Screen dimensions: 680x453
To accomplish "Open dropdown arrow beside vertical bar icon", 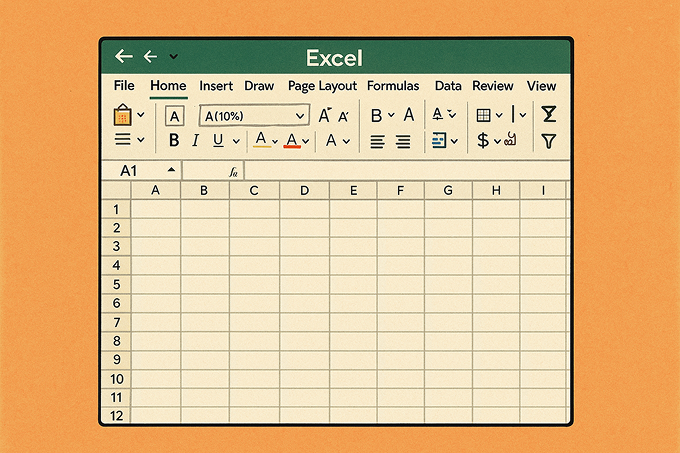I will [x=523, y=115].
